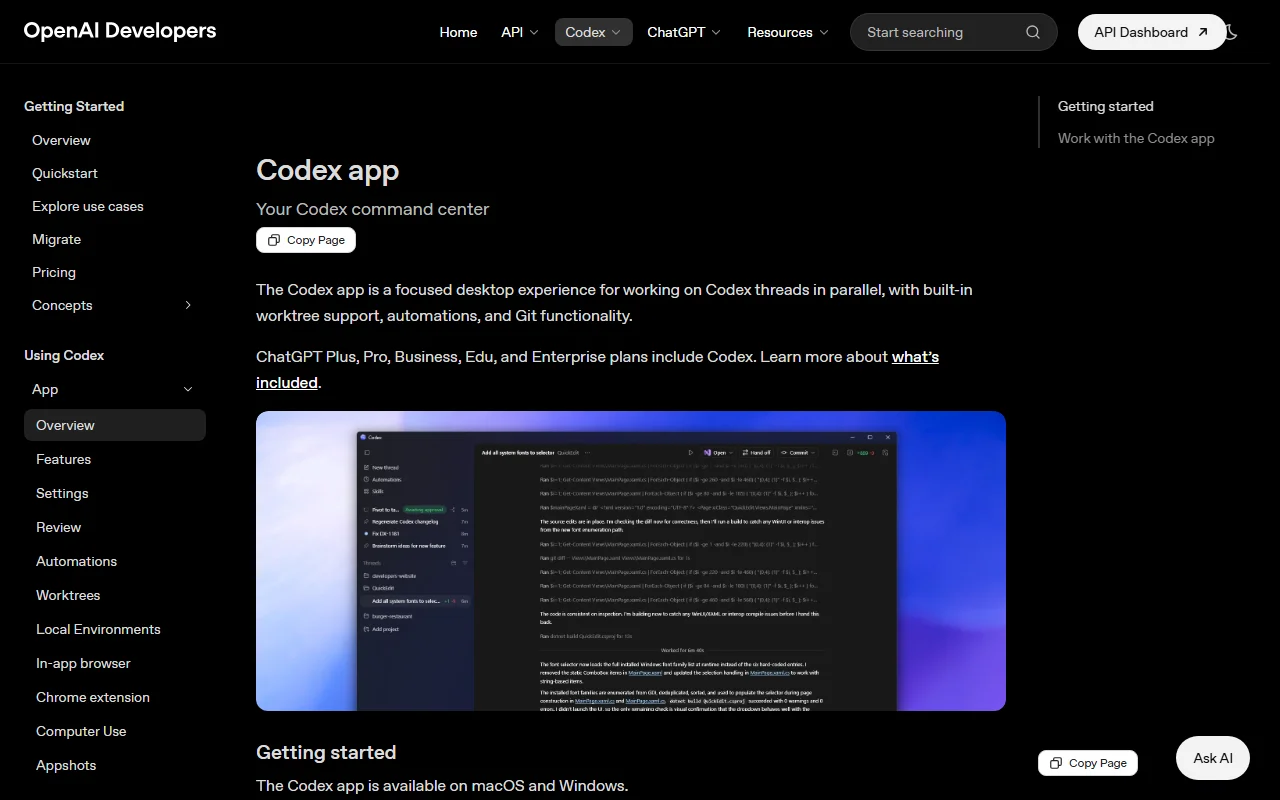
Task: Click the arrow icon in API Dashboard
Action: coord(1202,32)
